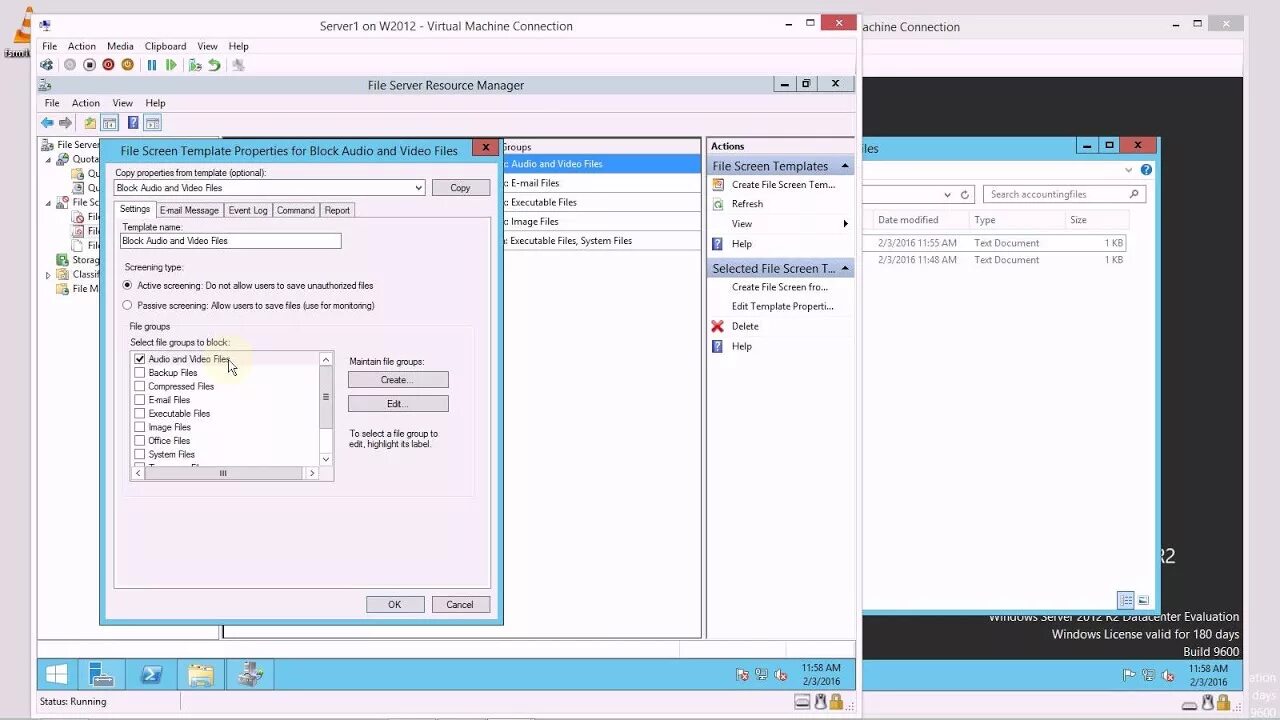Viewport: 1280px width, 720px height.
Task: Click Ctrl+Alt+Del icon in VM toolbar
Action: pos(47,65)
